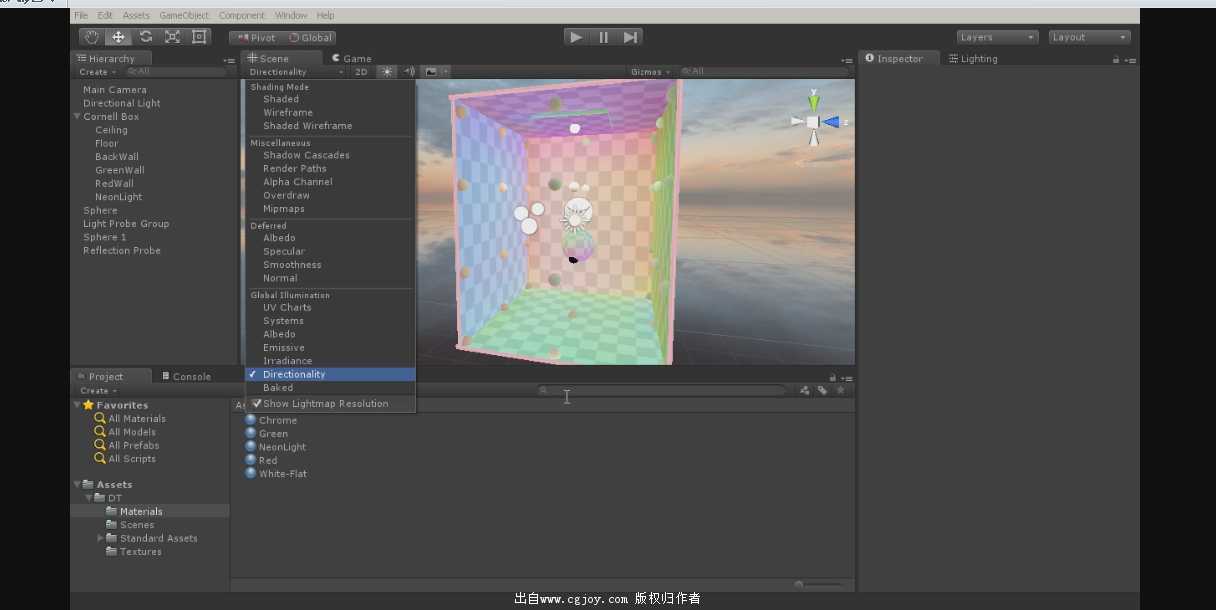Open the GameObject menu
The height and width of the screenshot is (610, 1216).
pyautogui.click(x=183, y=15)
